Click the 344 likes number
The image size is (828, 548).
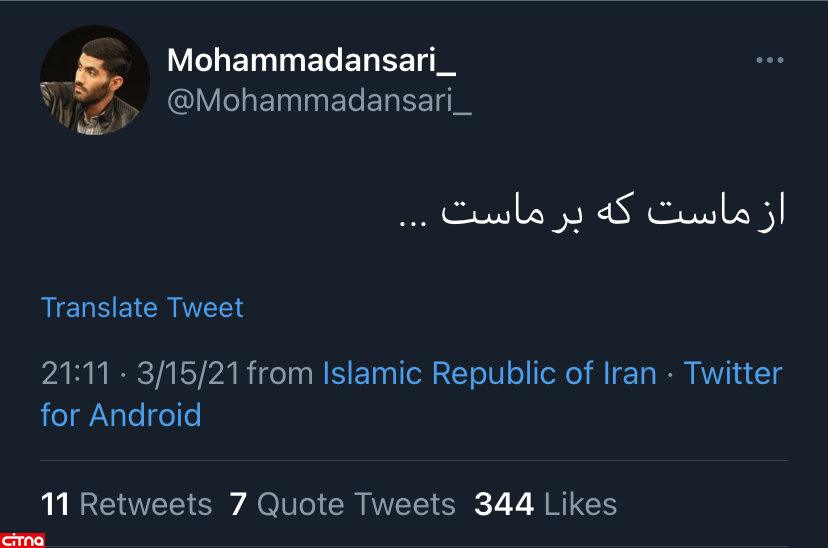coord(505,504)
